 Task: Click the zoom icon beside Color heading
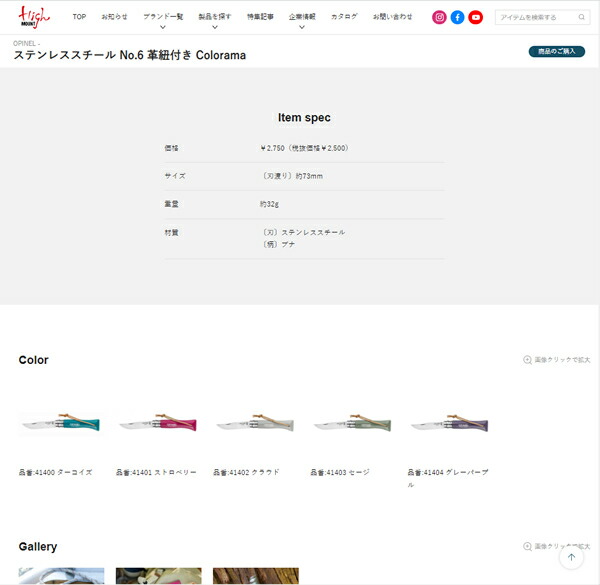(x=528, y=360)
